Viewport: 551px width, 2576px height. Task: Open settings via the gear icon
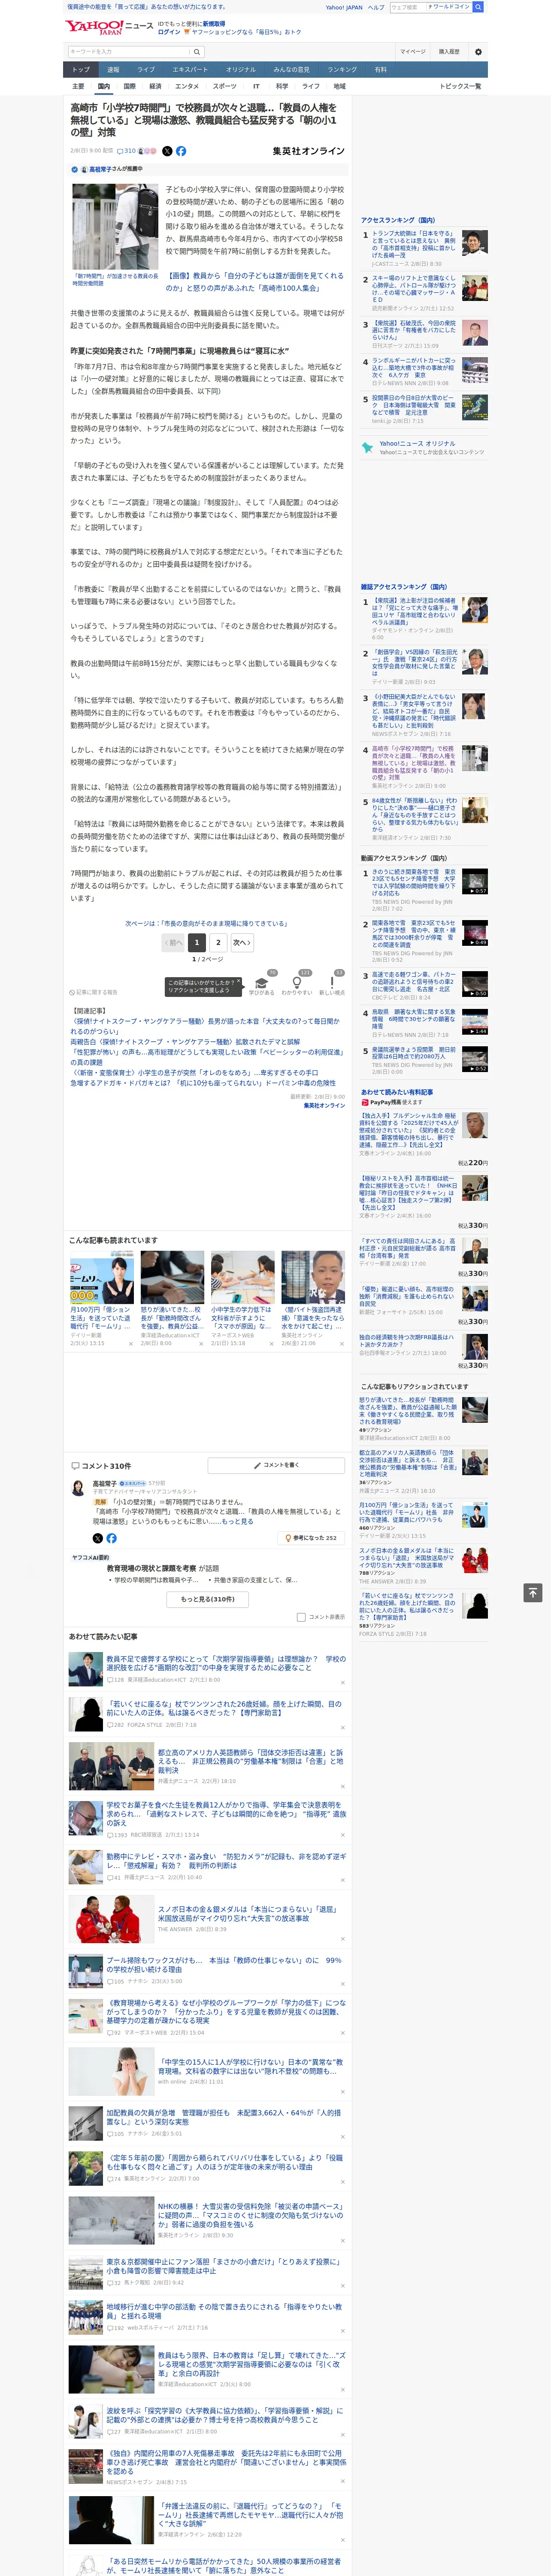click(478, 52)
